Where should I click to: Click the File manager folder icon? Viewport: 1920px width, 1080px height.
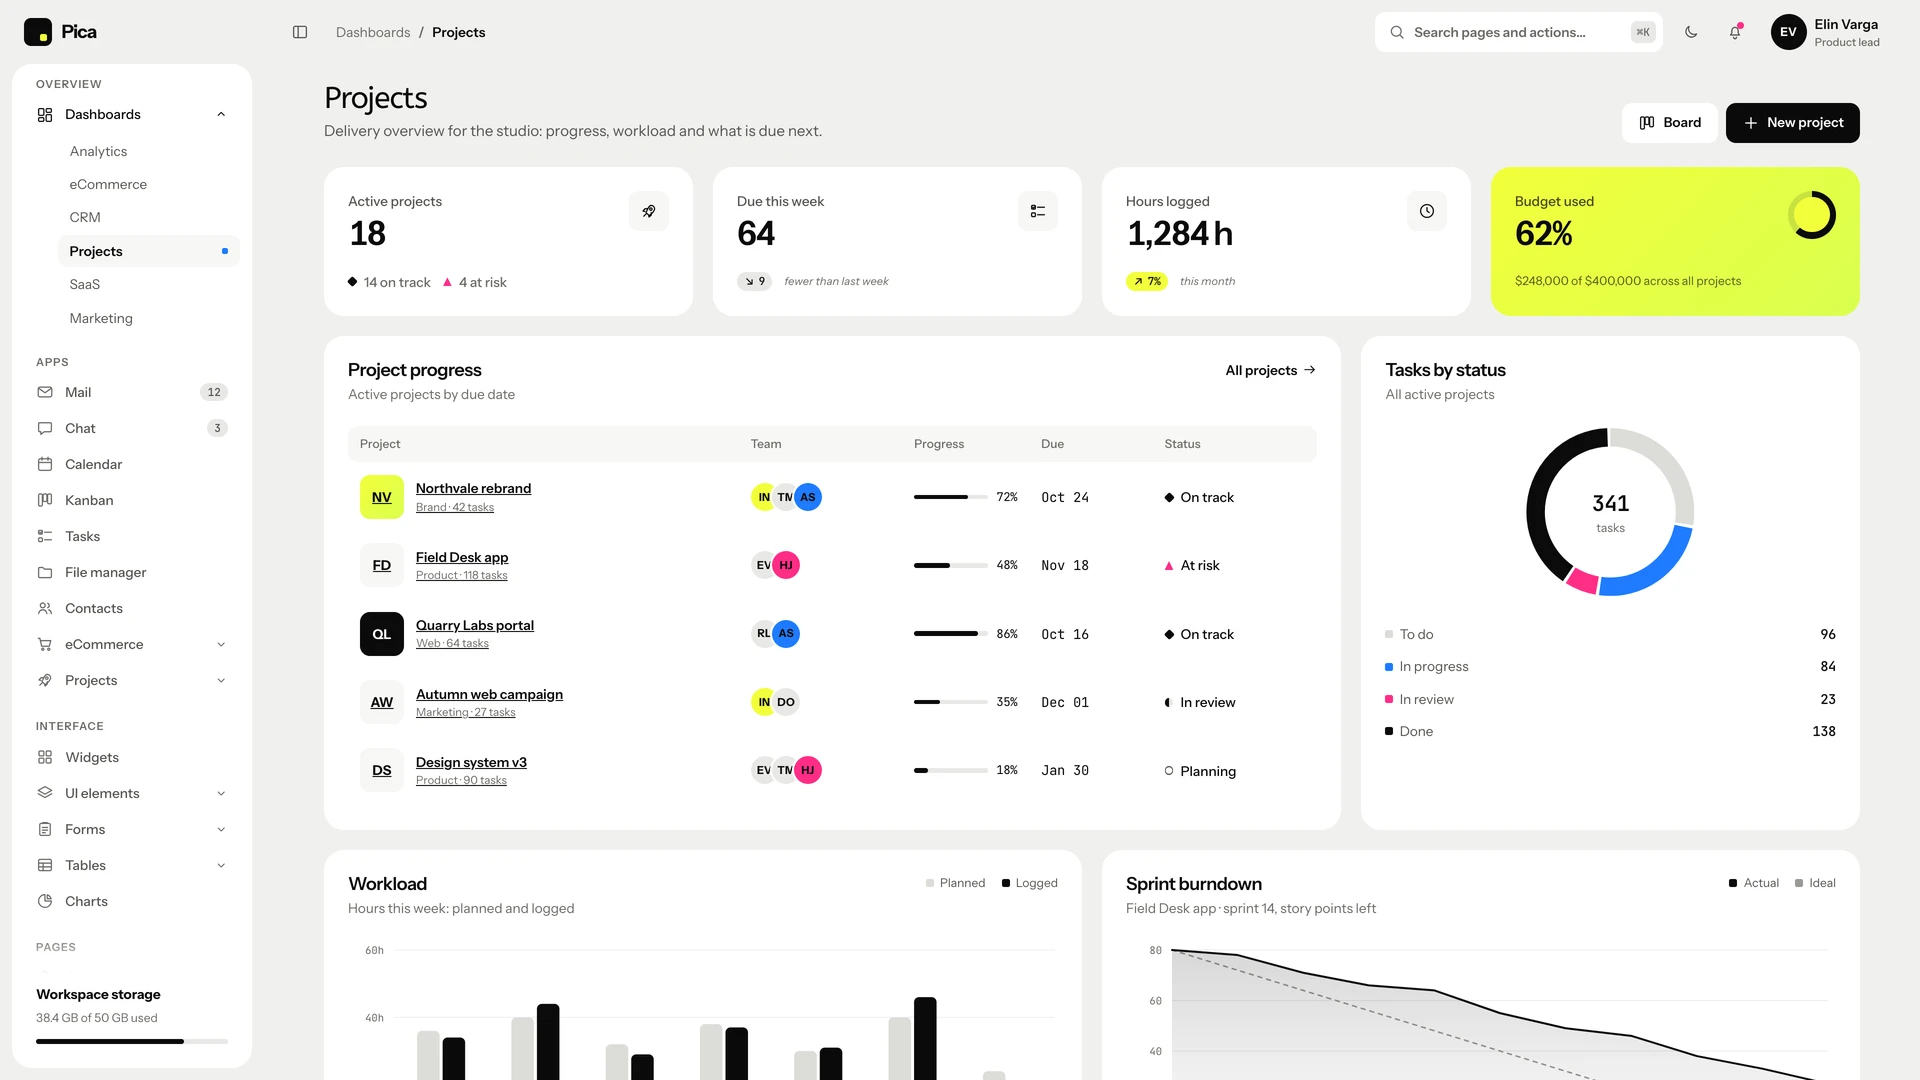click(x=45, y=572)
